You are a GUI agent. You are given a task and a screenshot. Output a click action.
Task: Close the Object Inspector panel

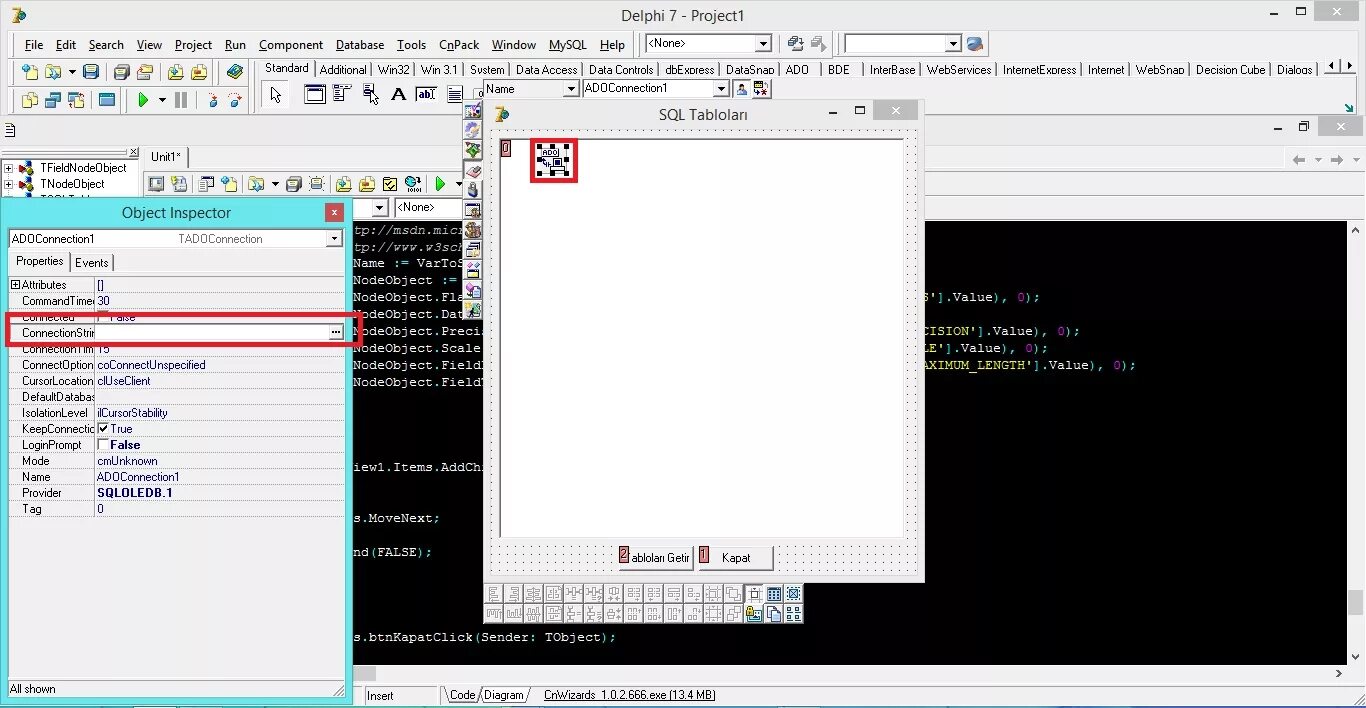[334, 212]
